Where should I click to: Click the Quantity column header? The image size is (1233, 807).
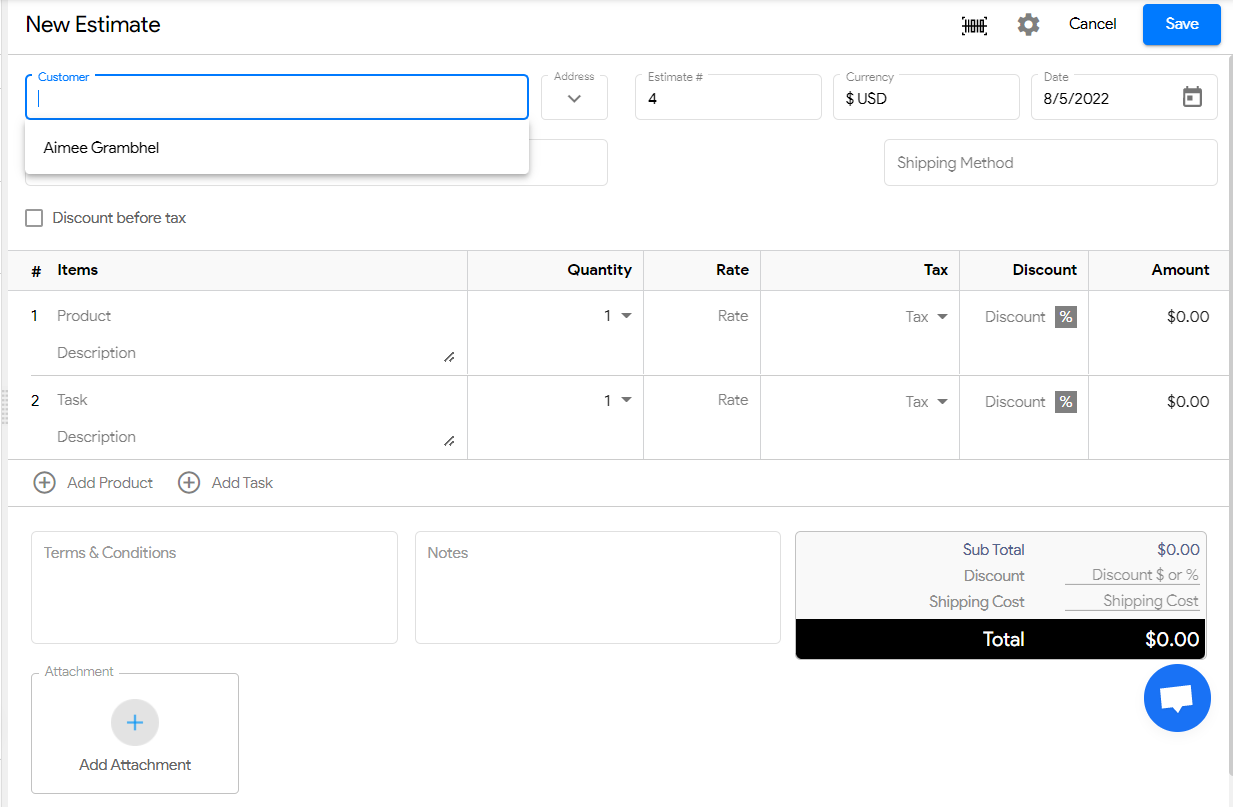click(599, 270)
